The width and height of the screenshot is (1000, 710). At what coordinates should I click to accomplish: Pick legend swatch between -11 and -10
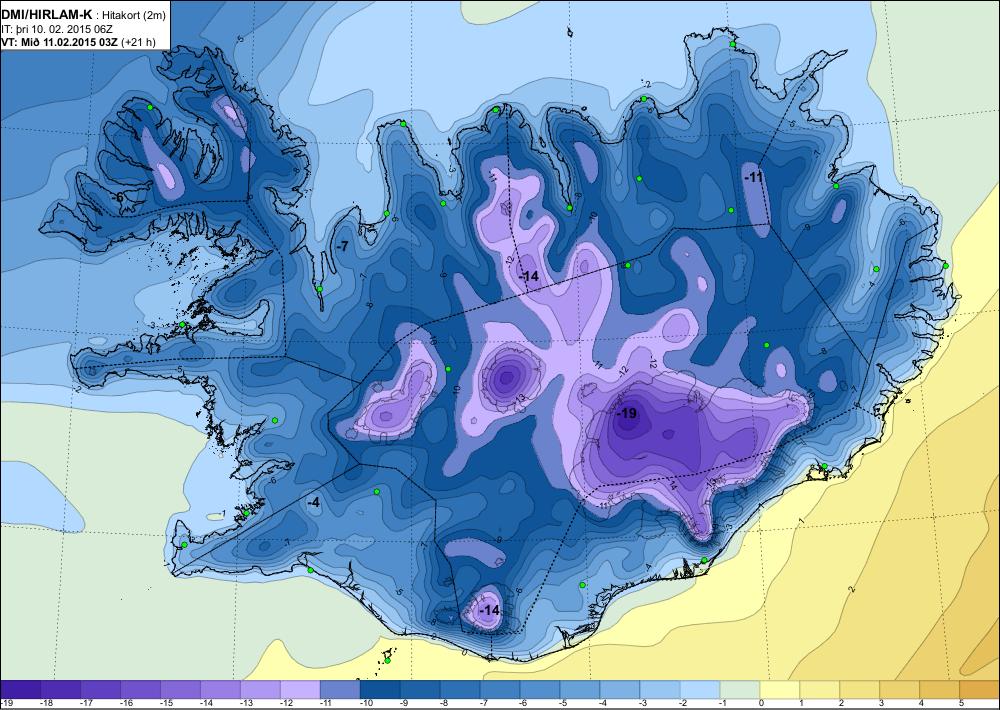coord(340,689)
